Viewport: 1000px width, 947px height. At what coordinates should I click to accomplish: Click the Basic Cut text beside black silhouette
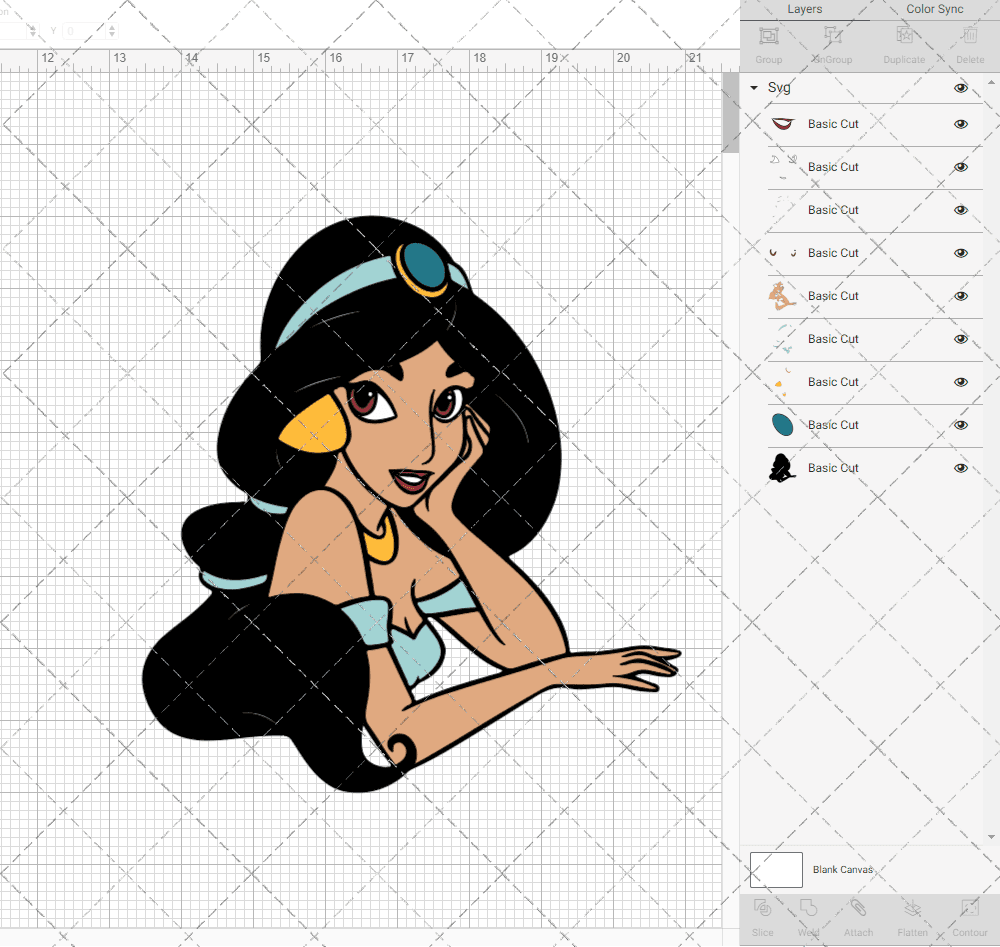tap(833, 467)
